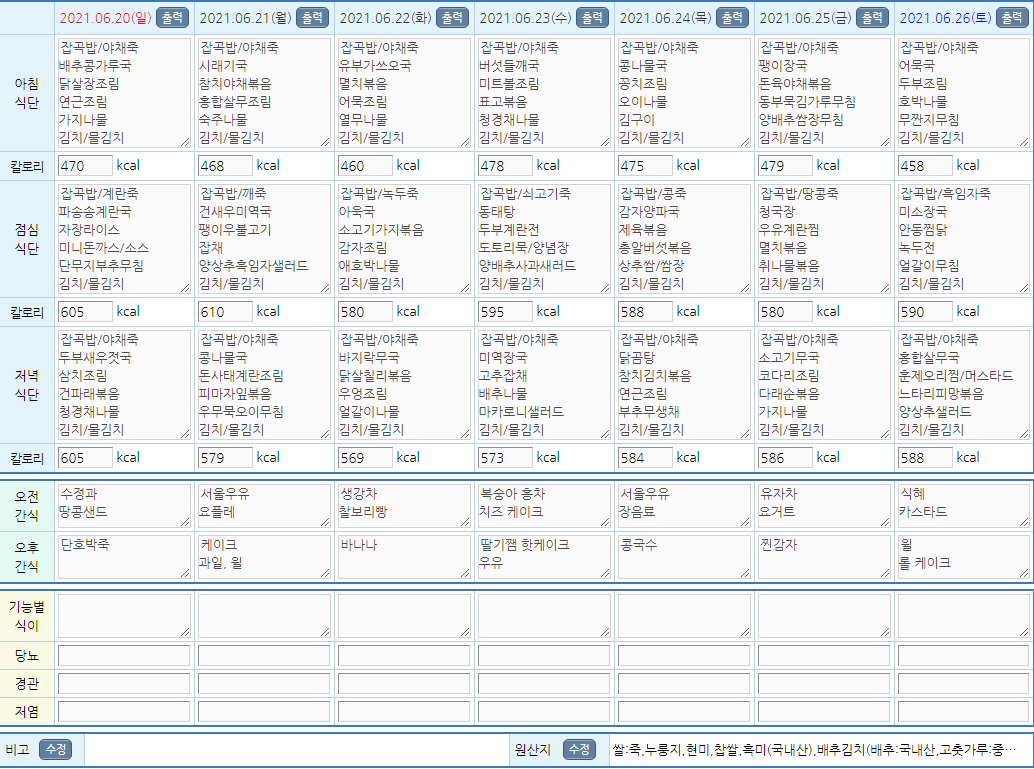Click Sunday 당뇨 input field
This screenshot has width=1034, height=769.
coord(124,656)
